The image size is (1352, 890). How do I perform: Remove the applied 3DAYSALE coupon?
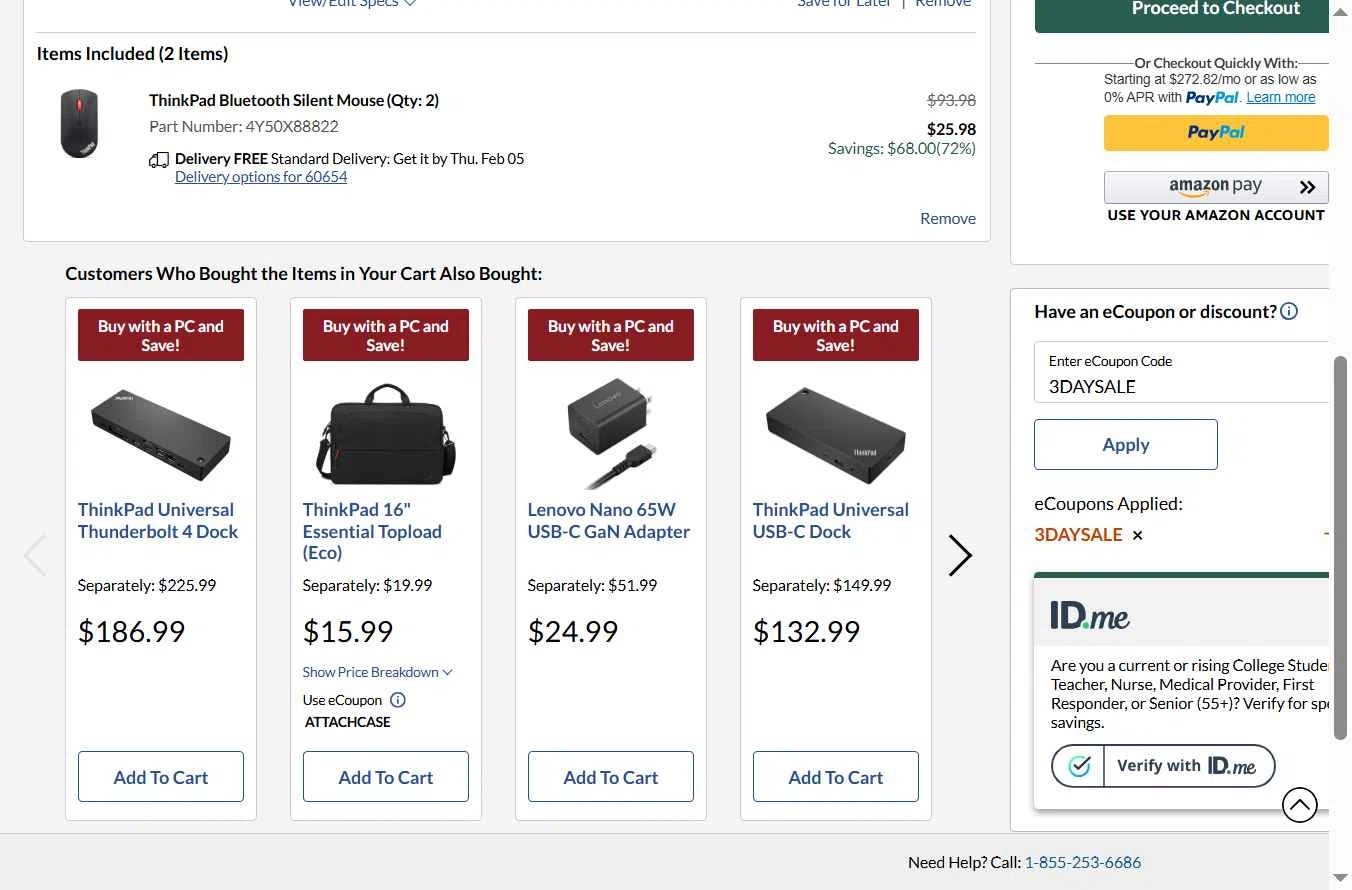click(x=1137, y=536)
